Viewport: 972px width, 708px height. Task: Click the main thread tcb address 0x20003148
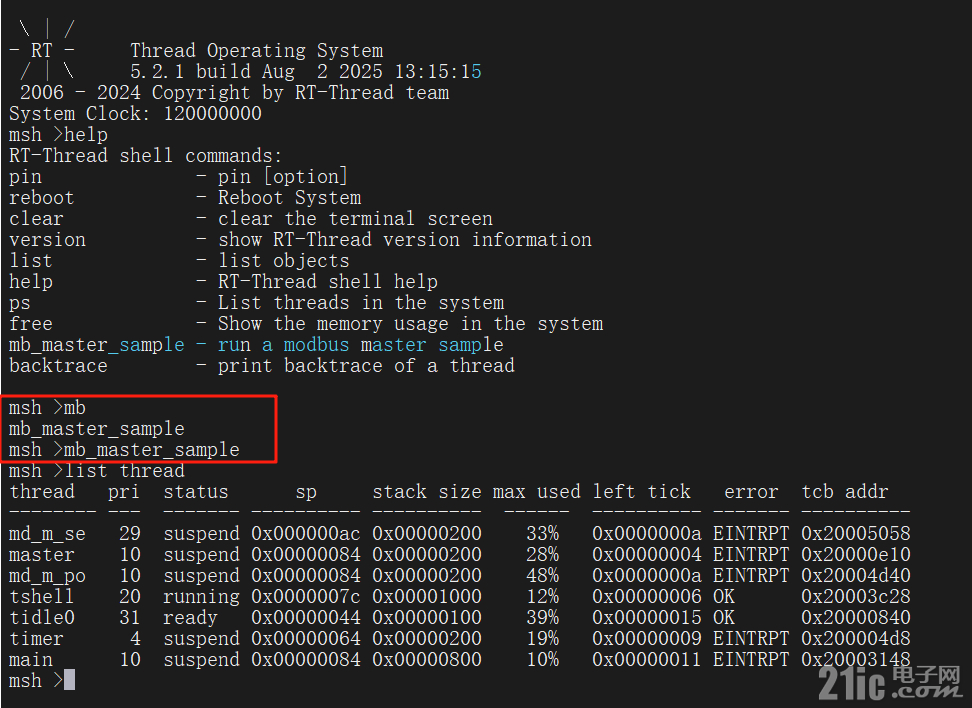855,659
